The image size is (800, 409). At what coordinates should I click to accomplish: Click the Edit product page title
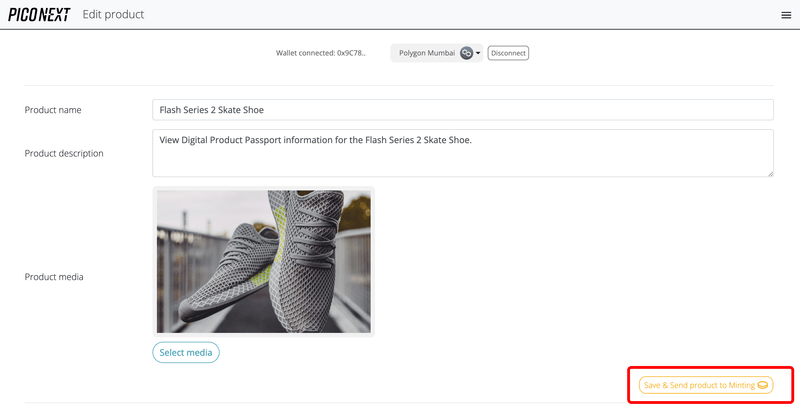pyautogui.click(x=113, y=15)
